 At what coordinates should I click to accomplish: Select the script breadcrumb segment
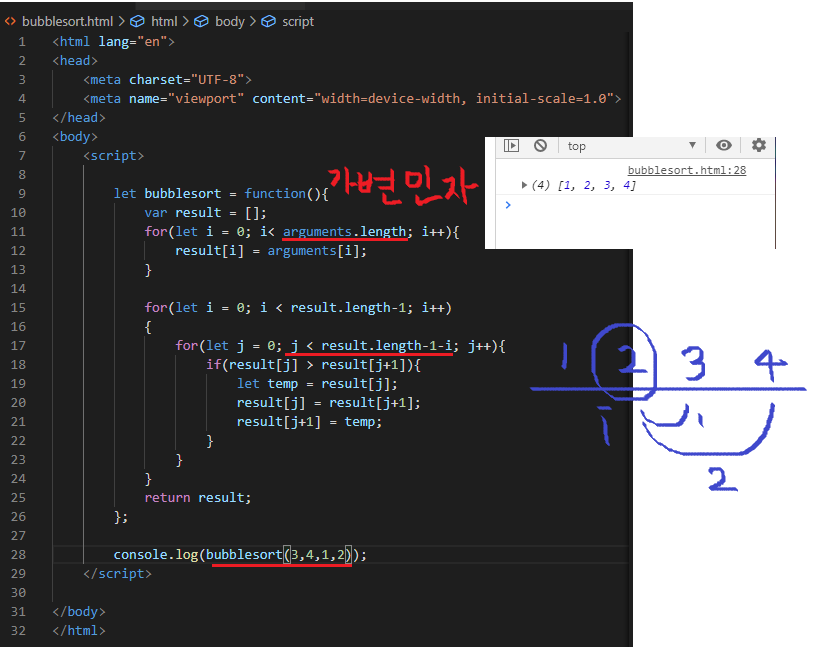pyautogui.click(x=298, y=21)
